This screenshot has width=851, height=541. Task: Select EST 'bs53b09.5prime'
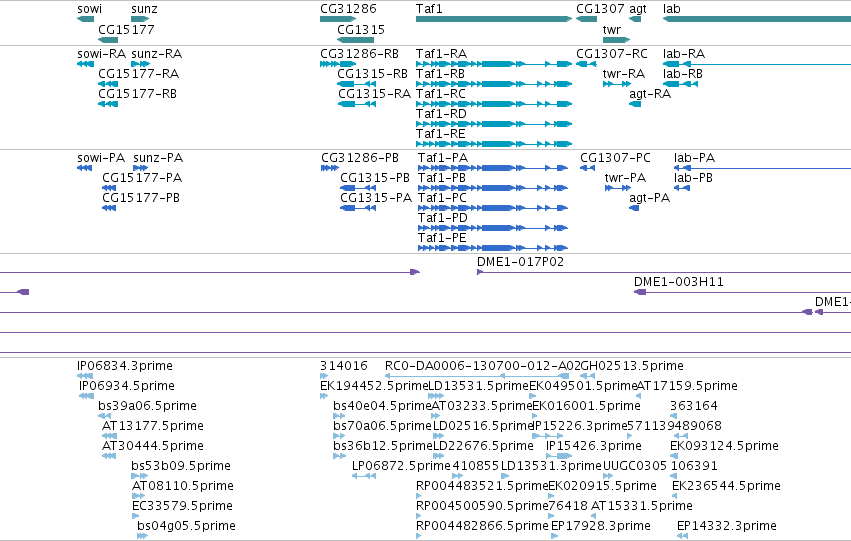(181, 466)
